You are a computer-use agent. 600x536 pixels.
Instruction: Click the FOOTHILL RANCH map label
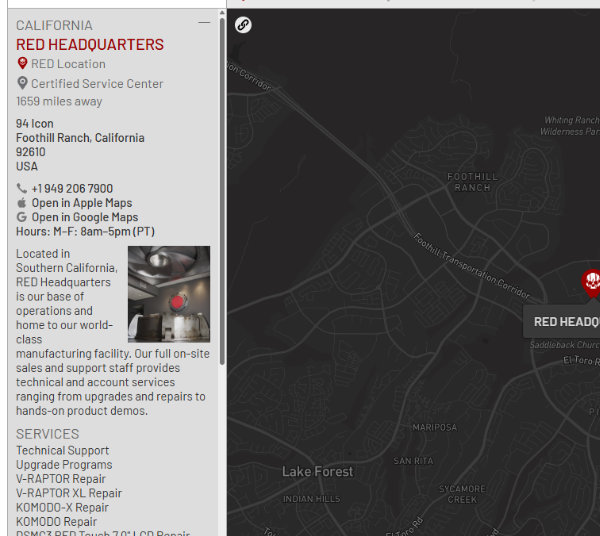tap(473, 182)
